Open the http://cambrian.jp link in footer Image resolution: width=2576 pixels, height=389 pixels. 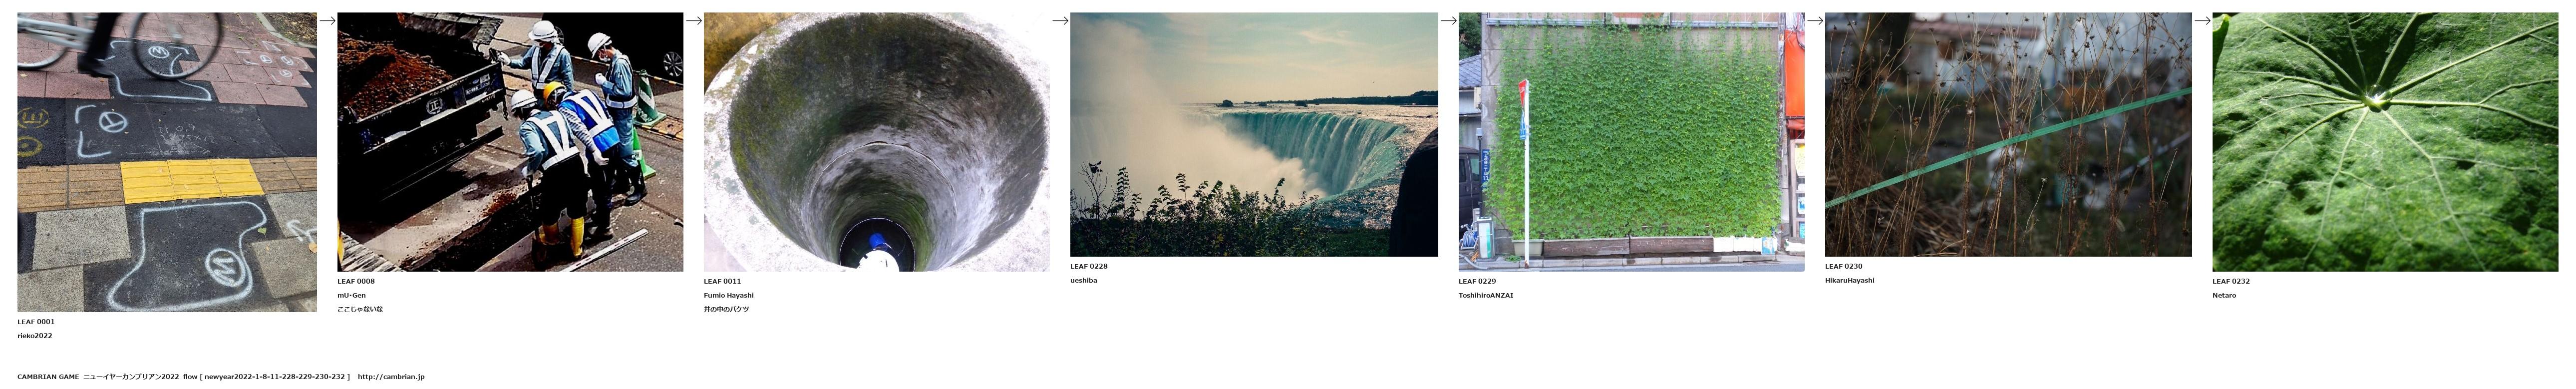pyautogui.click(x=391, y=377)
